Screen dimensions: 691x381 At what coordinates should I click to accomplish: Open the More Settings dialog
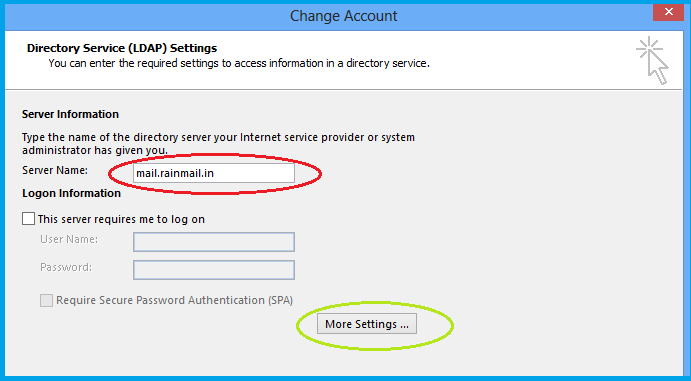coord(367,324)
